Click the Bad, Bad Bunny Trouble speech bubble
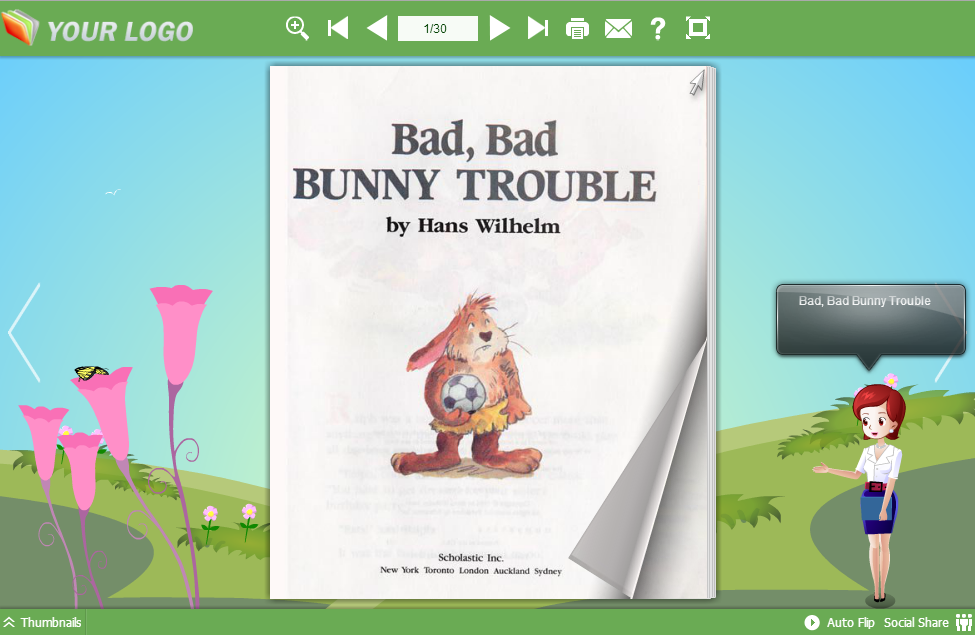Image resolution: width=975 pixels, height=635 pixels. (x=870, y=320)
